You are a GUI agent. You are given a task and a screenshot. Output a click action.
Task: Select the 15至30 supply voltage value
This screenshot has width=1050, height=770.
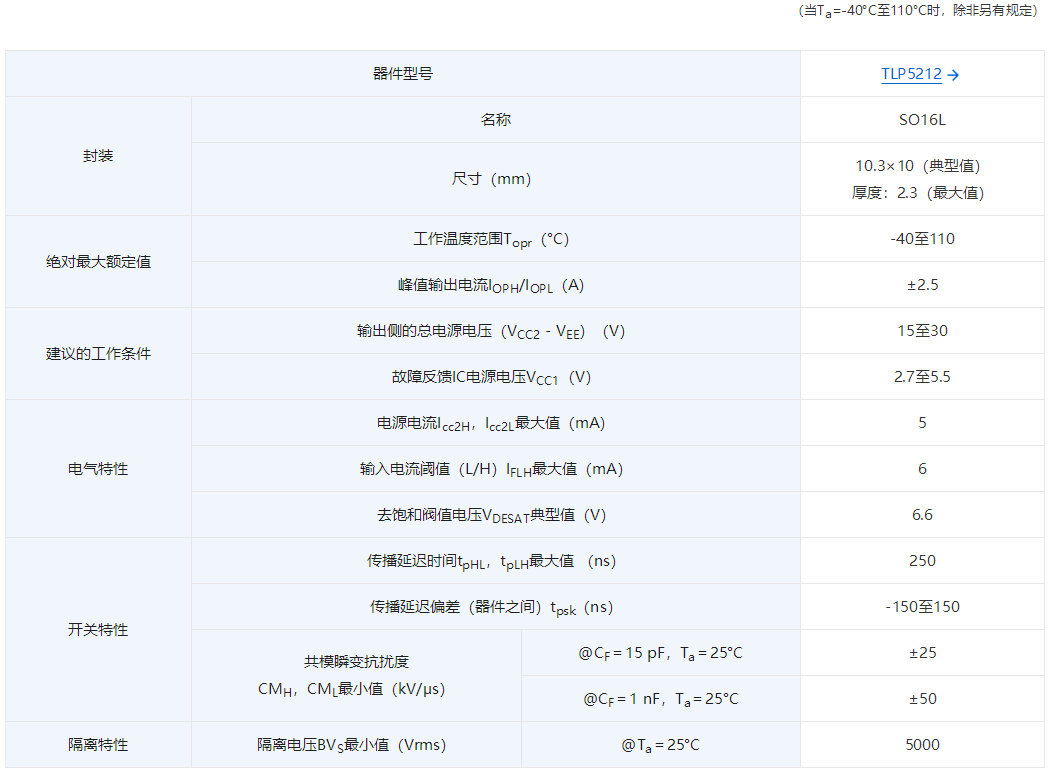921,331
